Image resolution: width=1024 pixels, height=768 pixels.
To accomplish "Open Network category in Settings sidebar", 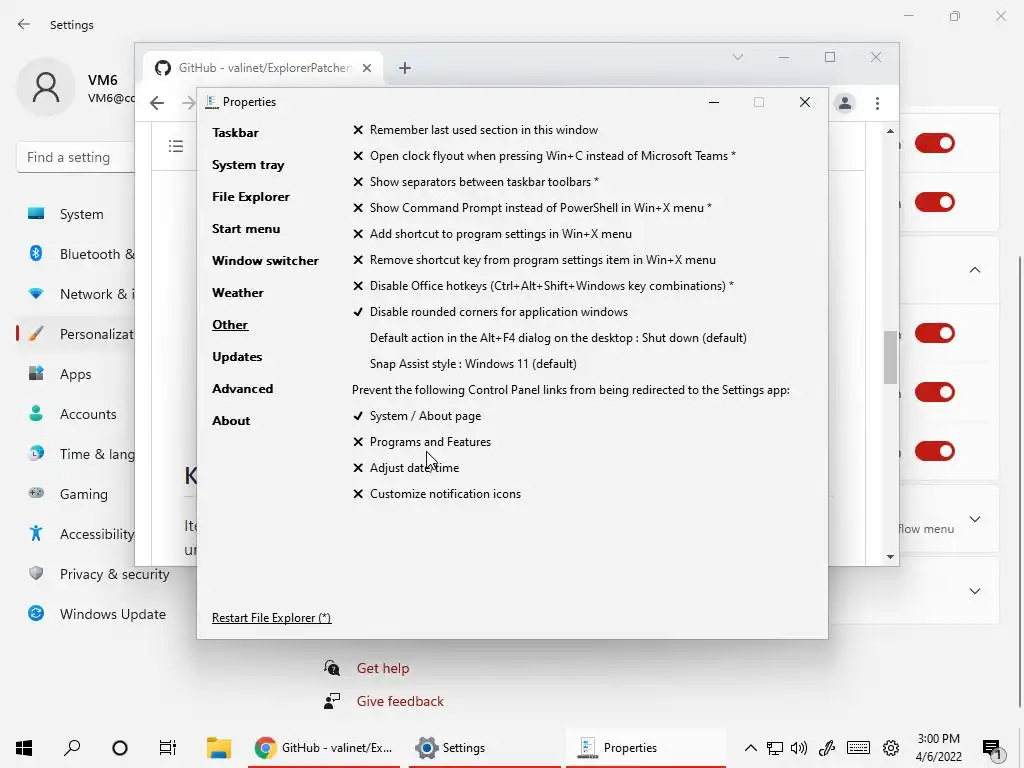I will point(81,294).
